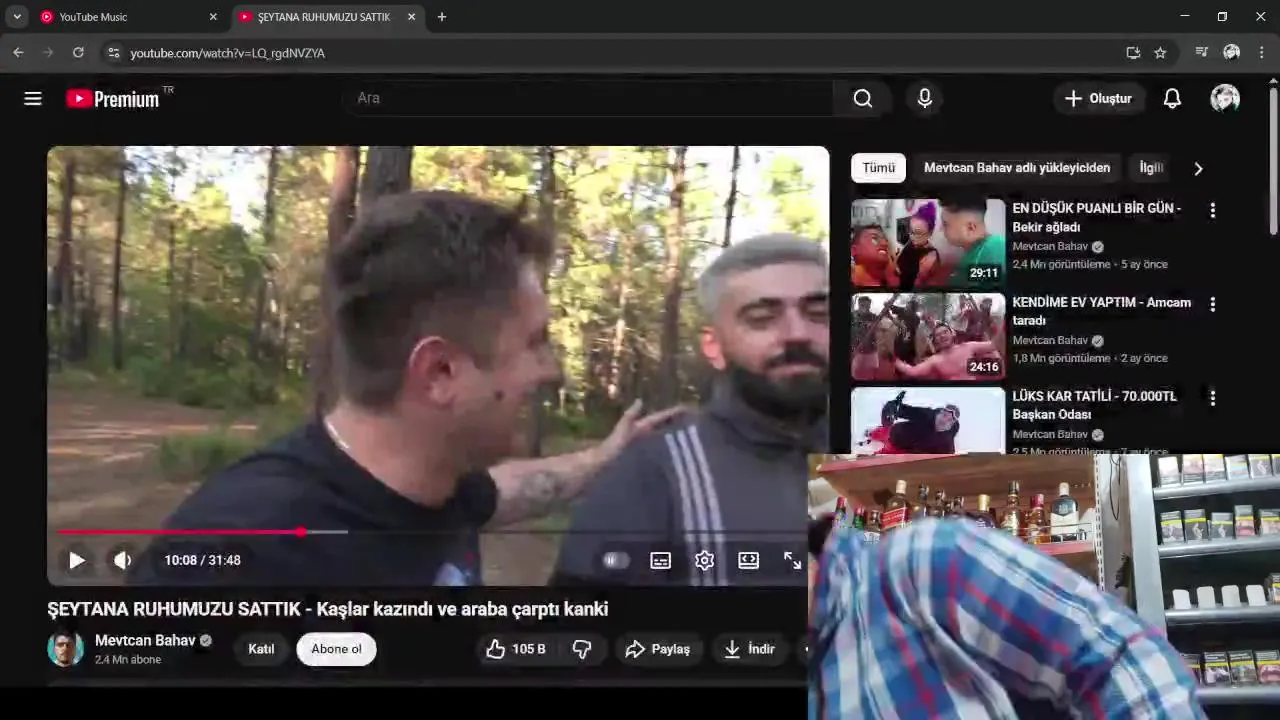The height and width of the screenshot is (720, 1280).
Task: Open KENDİME EV YAPTIM video thumbnail
Action: 928,337
